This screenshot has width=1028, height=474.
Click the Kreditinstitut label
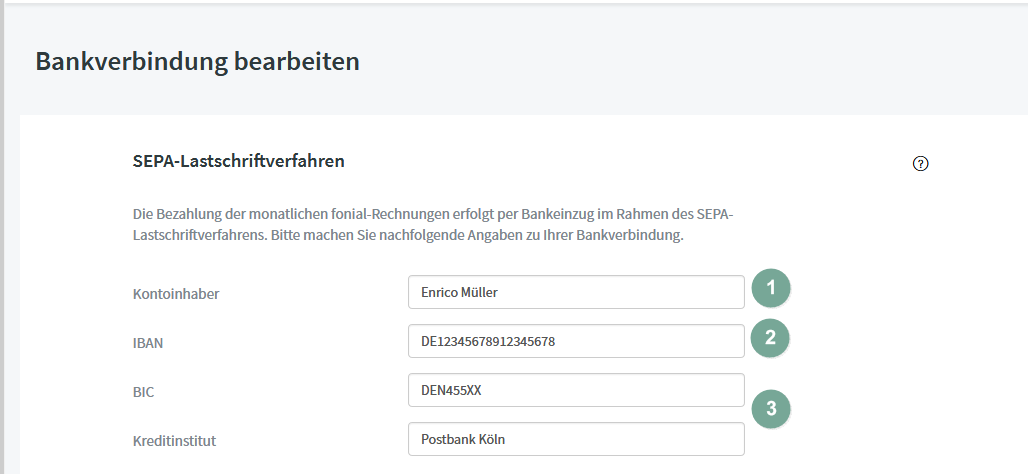[174, 441]
